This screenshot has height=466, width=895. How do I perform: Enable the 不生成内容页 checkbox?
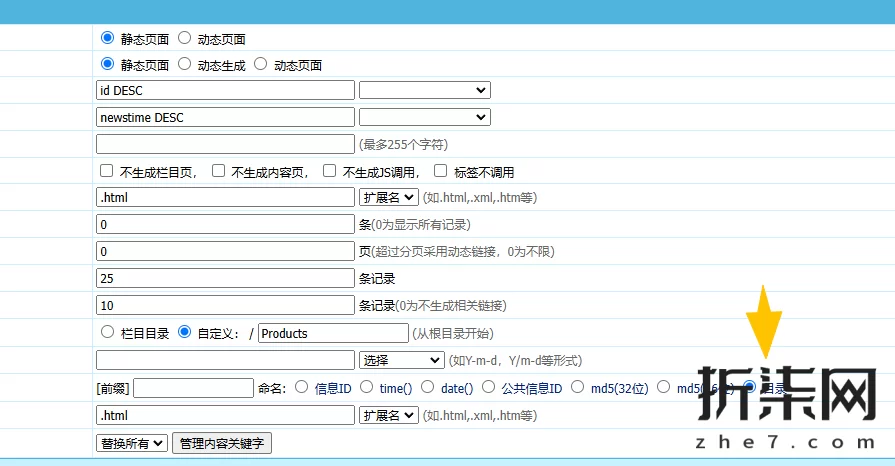click(x=218, y=171)
